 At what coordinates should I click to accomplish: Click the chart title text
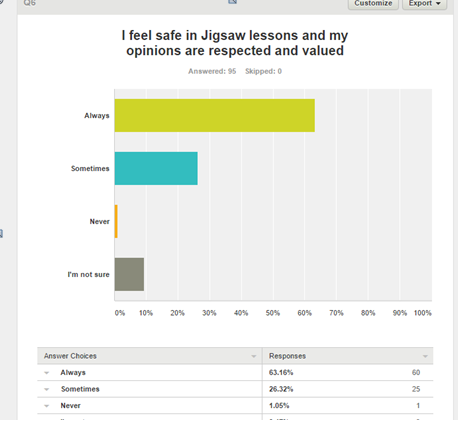(x=235, y=43)
